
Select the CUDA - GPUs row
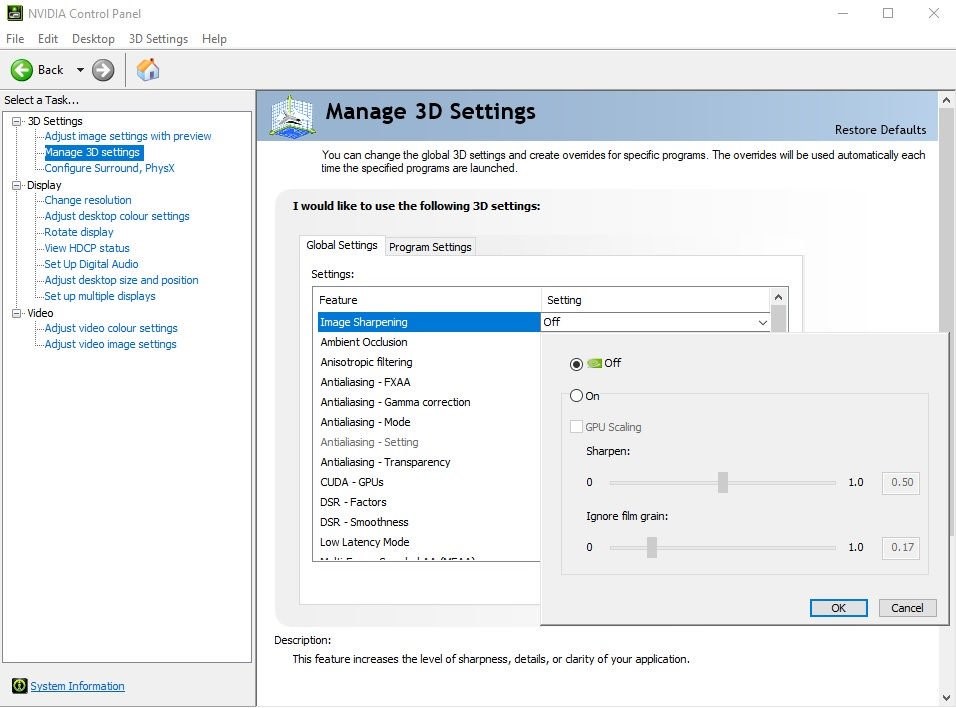pyautogui.click(x=429, y=482)
